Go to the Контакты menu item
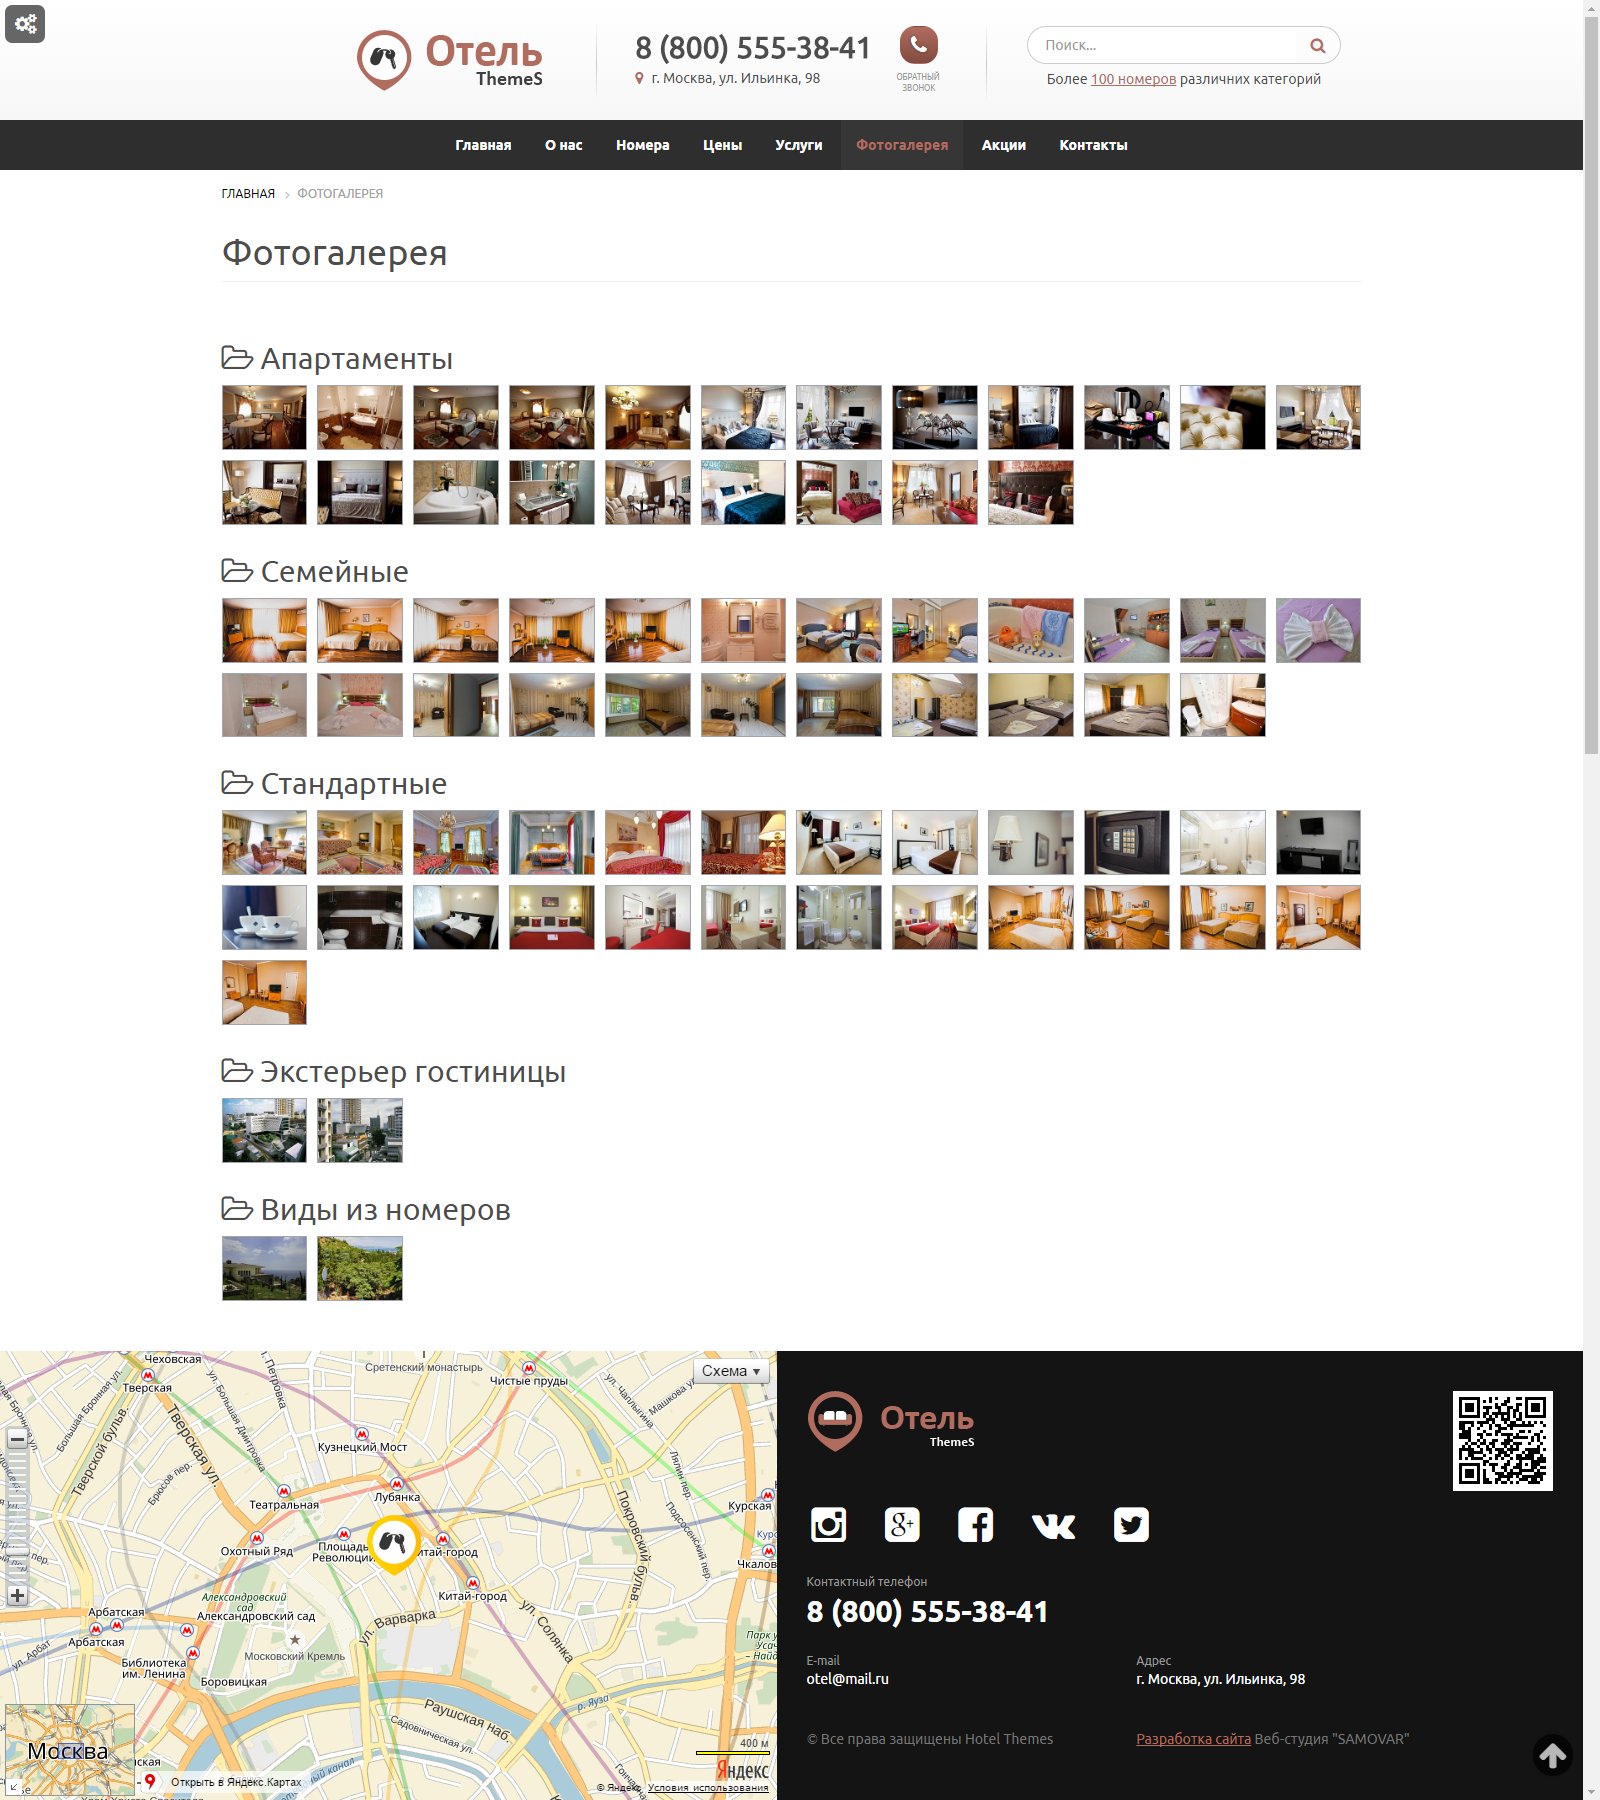 (x=1093, y=145)
